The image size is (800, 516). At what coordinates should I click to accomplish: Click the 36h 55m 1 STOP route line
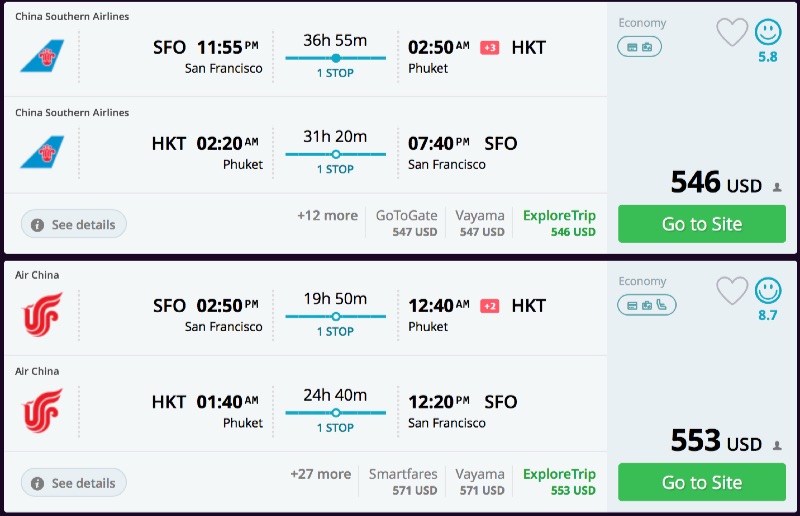point(335,58)
